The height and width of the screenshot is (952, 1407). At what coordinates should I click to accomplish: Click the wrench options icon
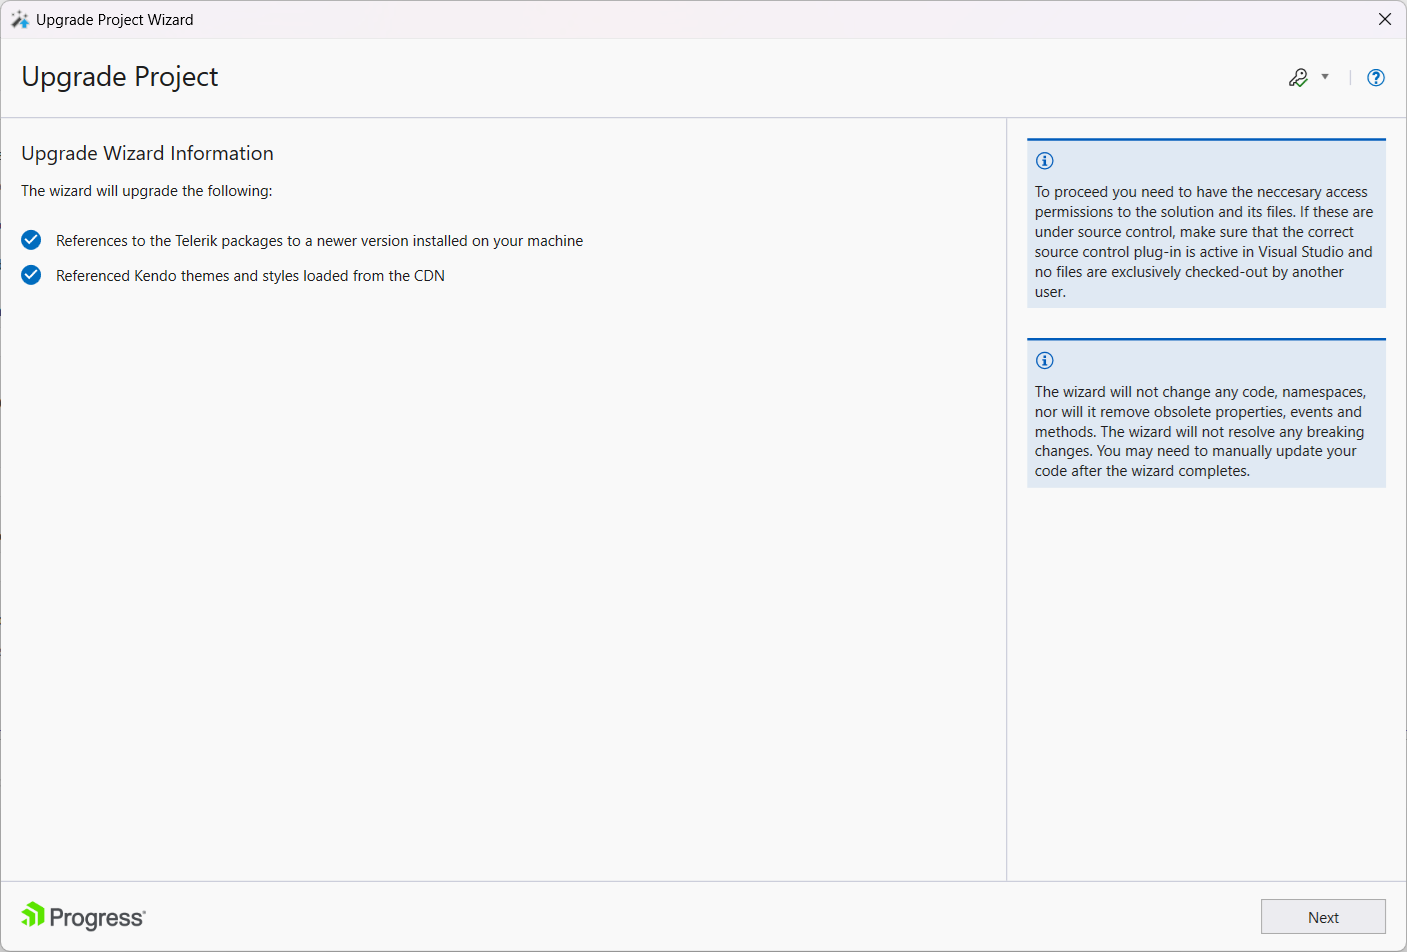click(1298, 78)
